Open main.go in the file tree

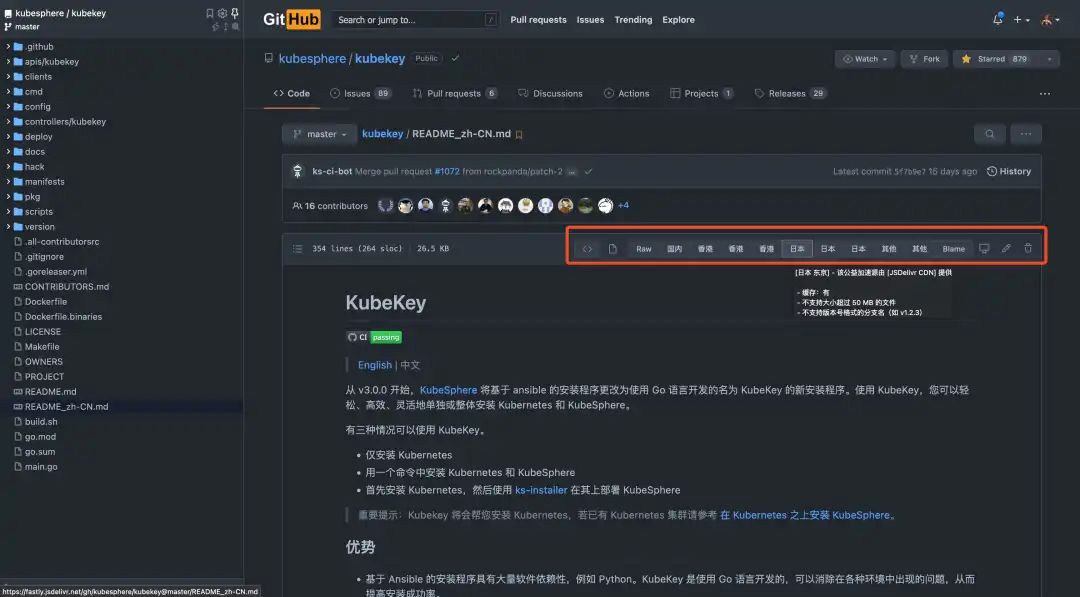(x=36, y=467)
